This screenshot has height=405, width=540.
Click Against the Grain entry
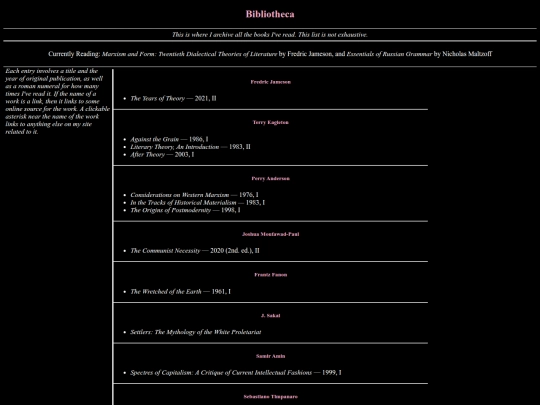[169, 139]
